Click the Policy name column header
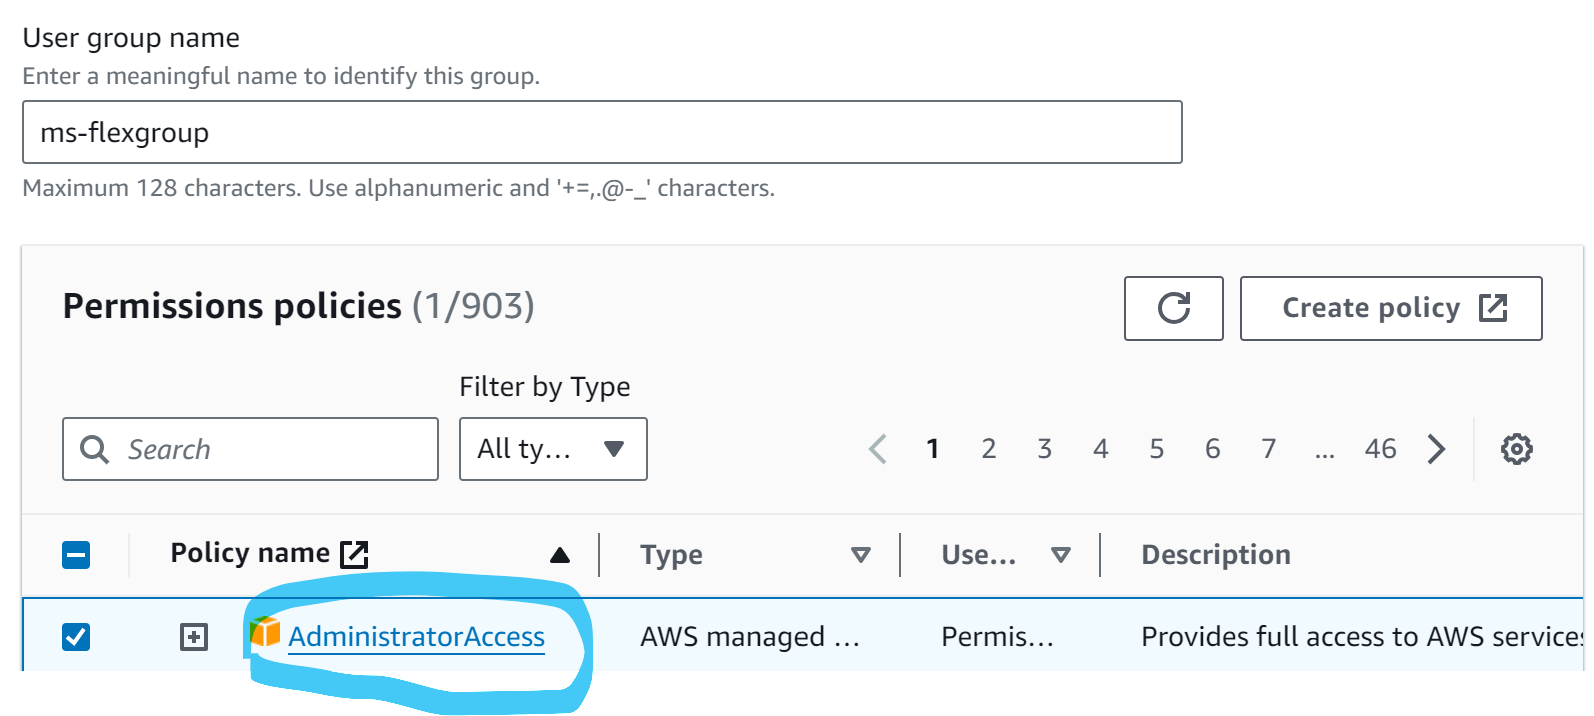This screenshot has width=1594, height=716. pyautogui.click(x=250, y=553)
